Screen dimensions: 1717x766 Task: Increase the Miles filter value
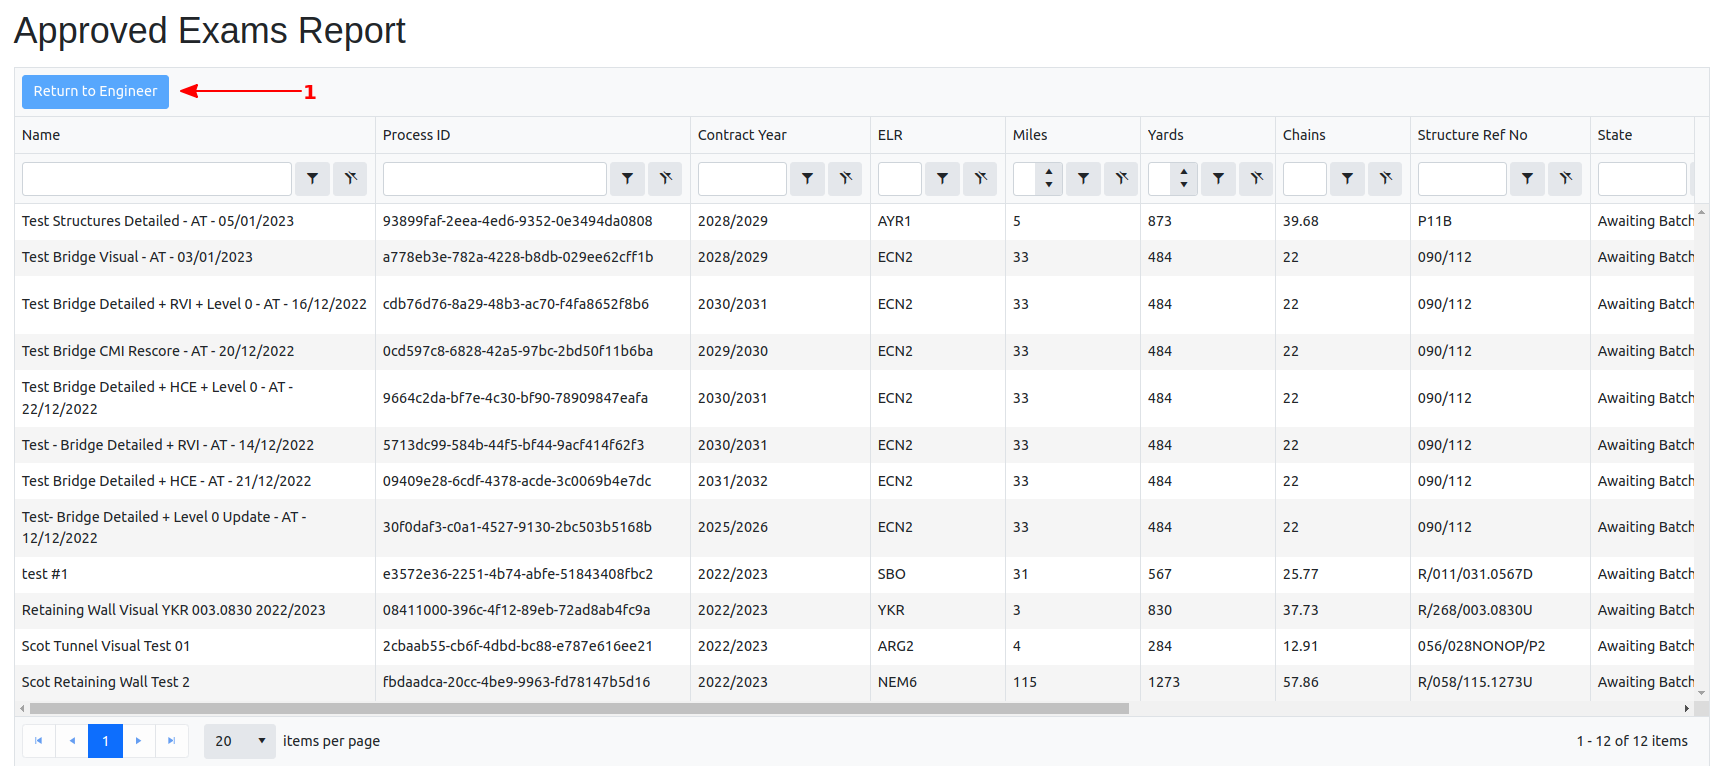click(1048, 172)
